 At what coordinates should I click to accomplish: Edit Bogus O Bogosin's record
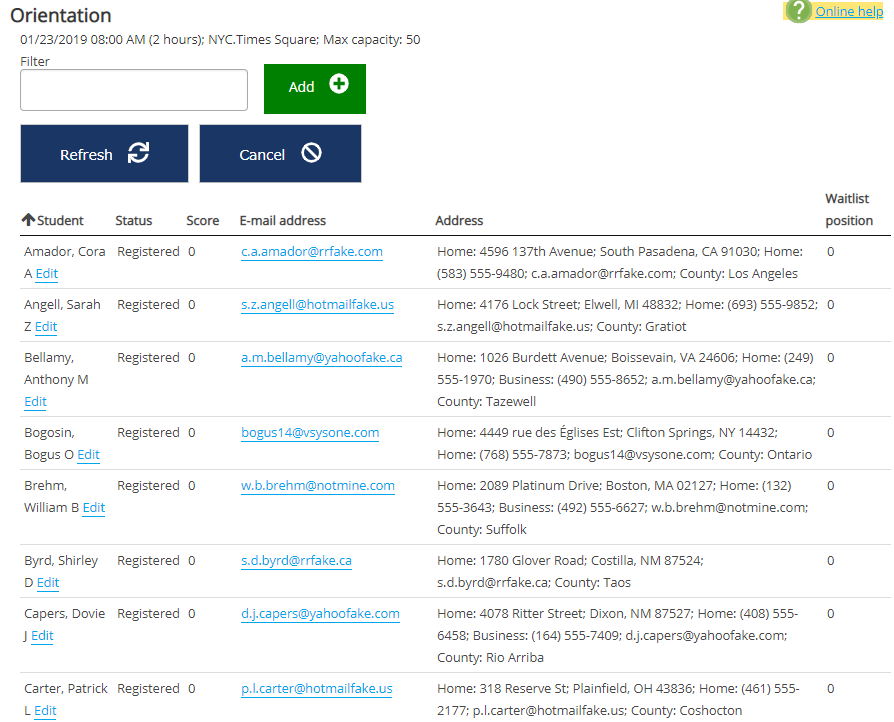(x=88, y=455)
